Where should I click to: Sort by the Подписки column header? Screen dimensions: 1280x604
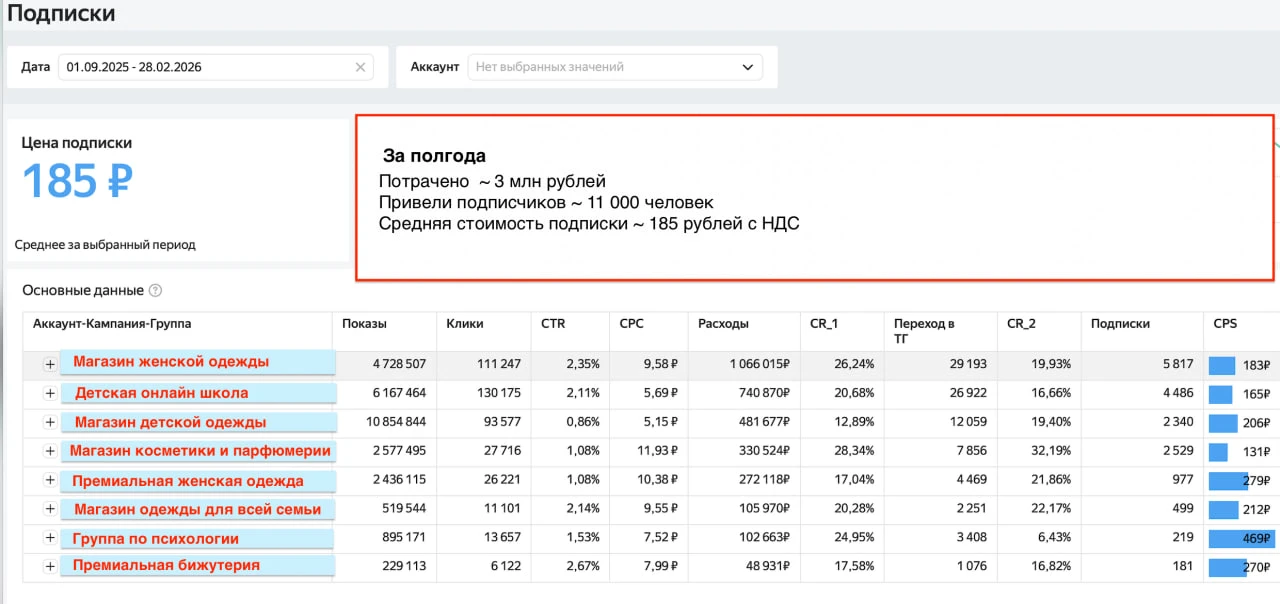pyautogui.click(x=1120, y=324)
